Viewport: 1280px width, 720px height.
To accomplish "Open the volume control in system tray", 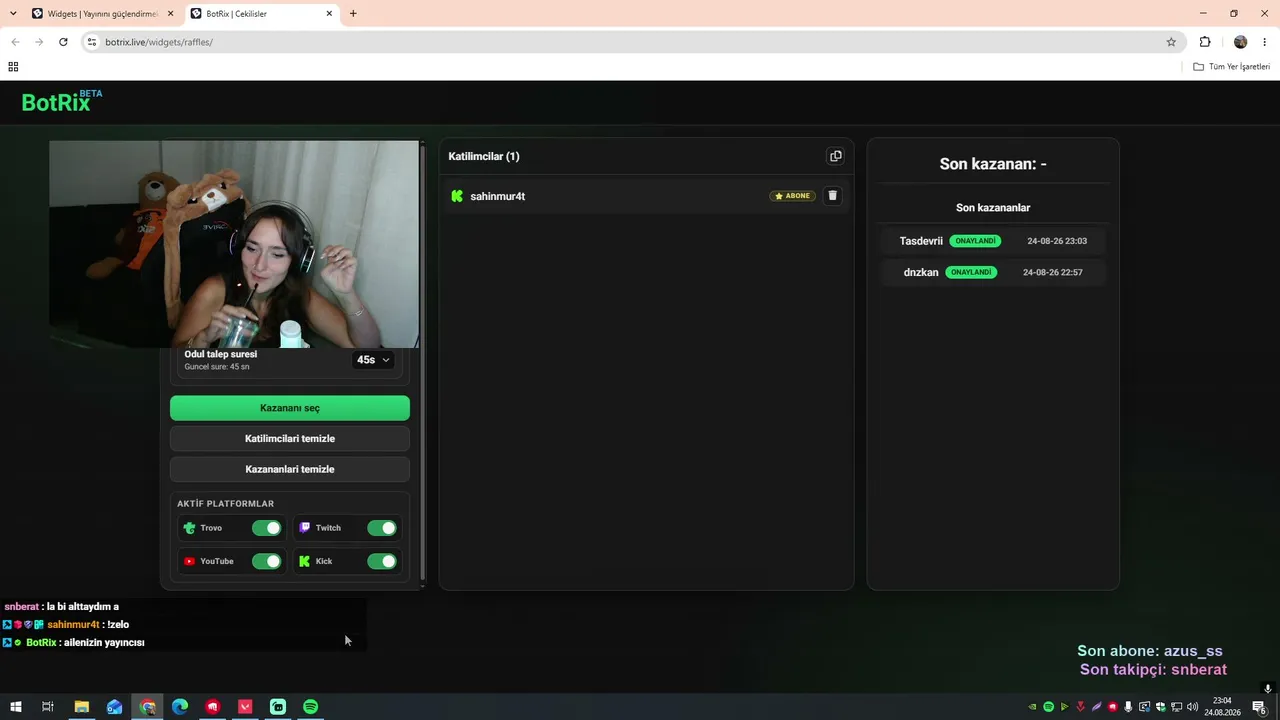I will coord(1192,707).
